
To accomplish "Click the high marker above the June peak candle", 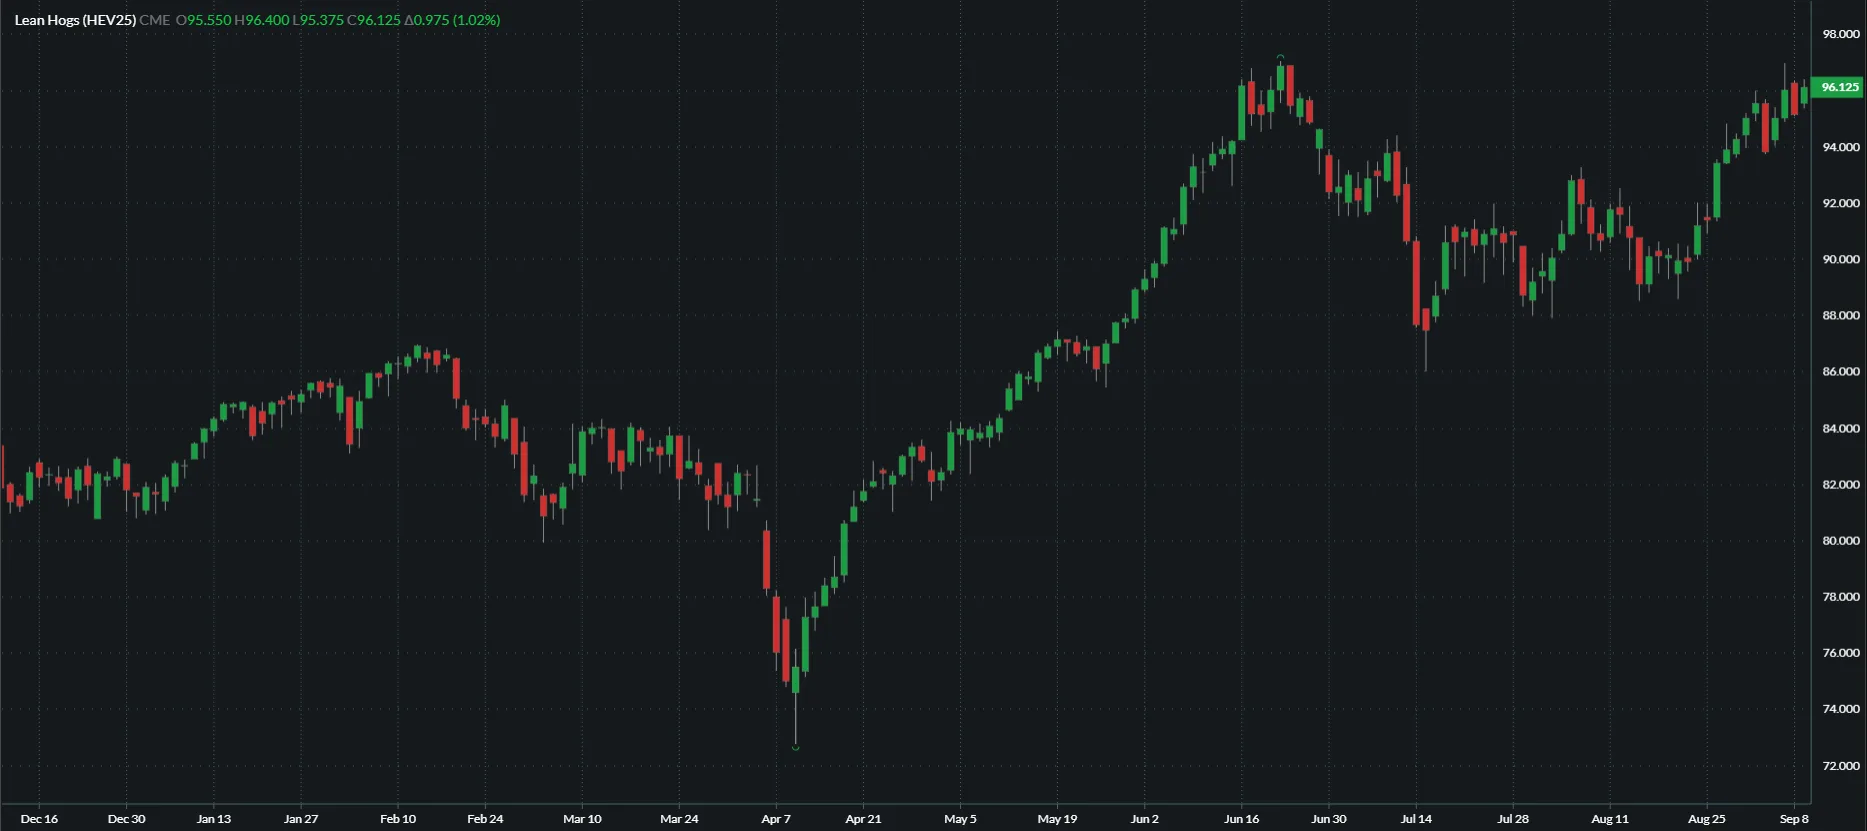I will click(x=1280, y=57).
